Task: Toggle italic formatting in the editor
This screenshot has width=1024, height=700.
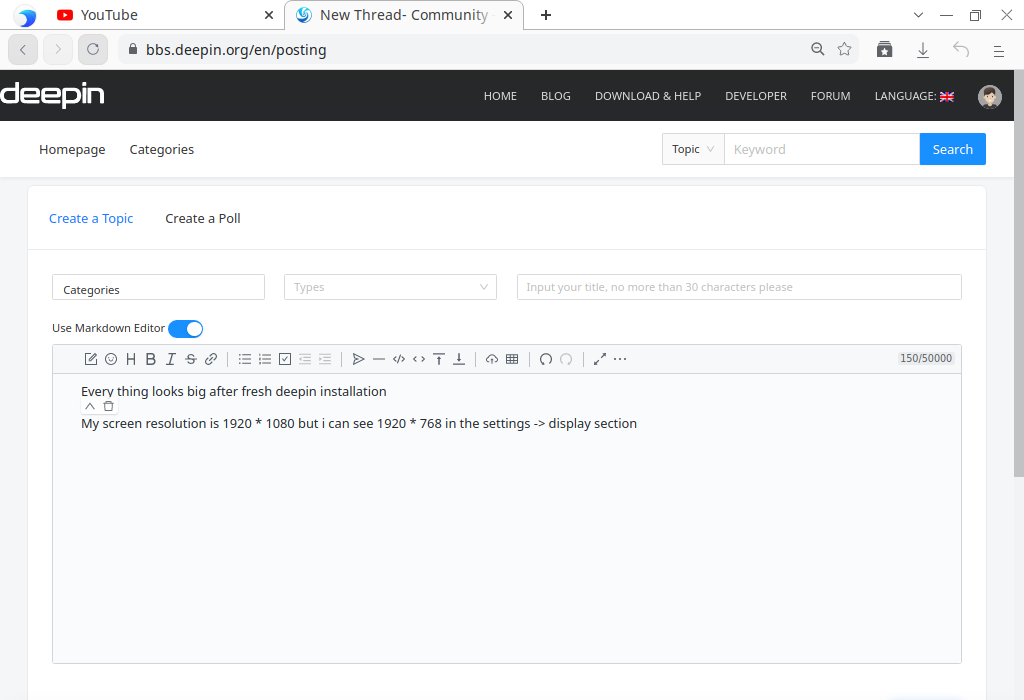Action: [170, 359]
